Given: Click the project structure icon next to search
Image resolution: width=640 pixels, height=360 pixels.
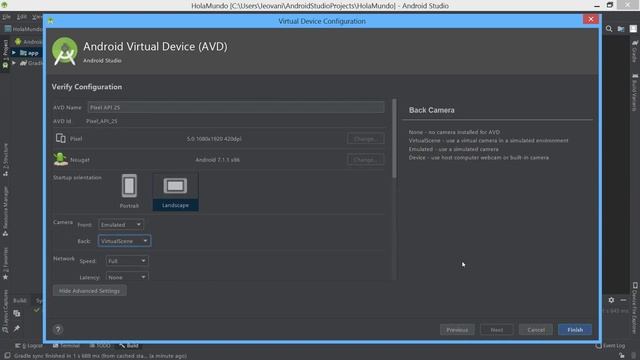Looking at the screenshot, I should [x=621, y=29].
